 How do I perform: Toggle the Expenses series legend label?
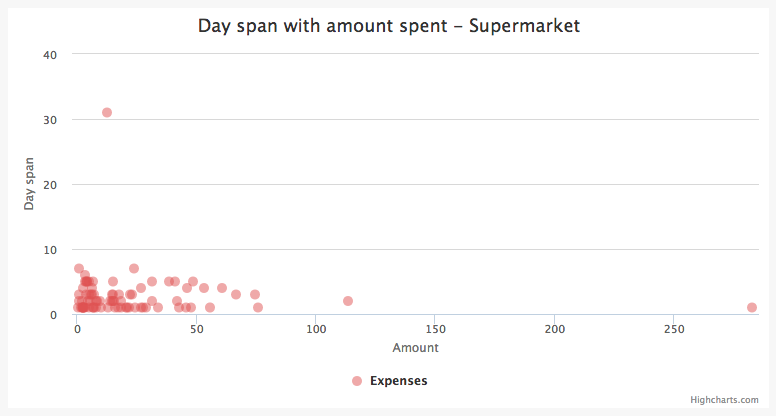pyautogui.click(x=398, y=381)
